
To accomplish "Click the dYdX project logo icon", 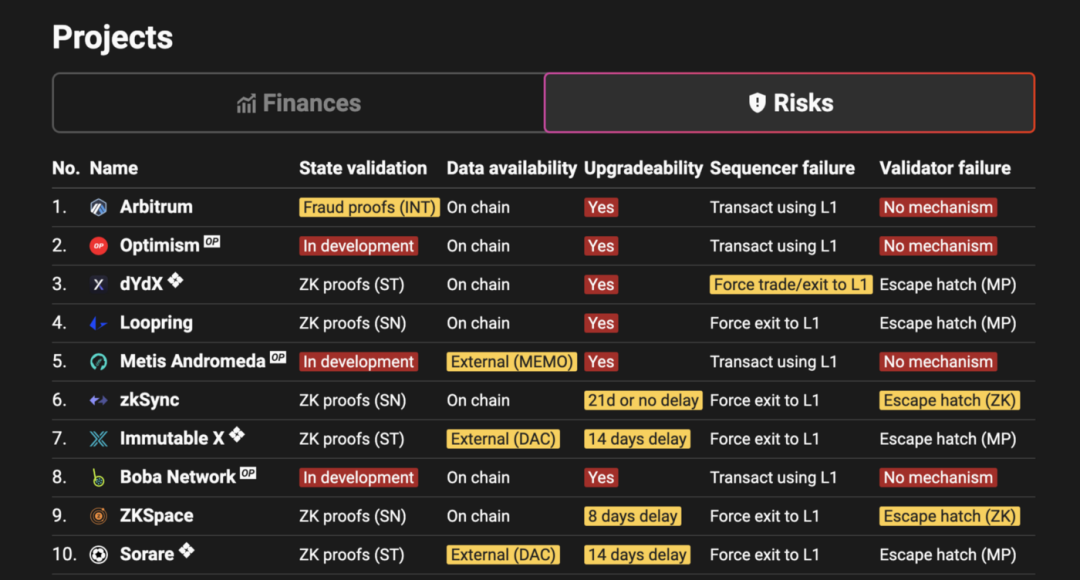I will [x=98, y=285].
